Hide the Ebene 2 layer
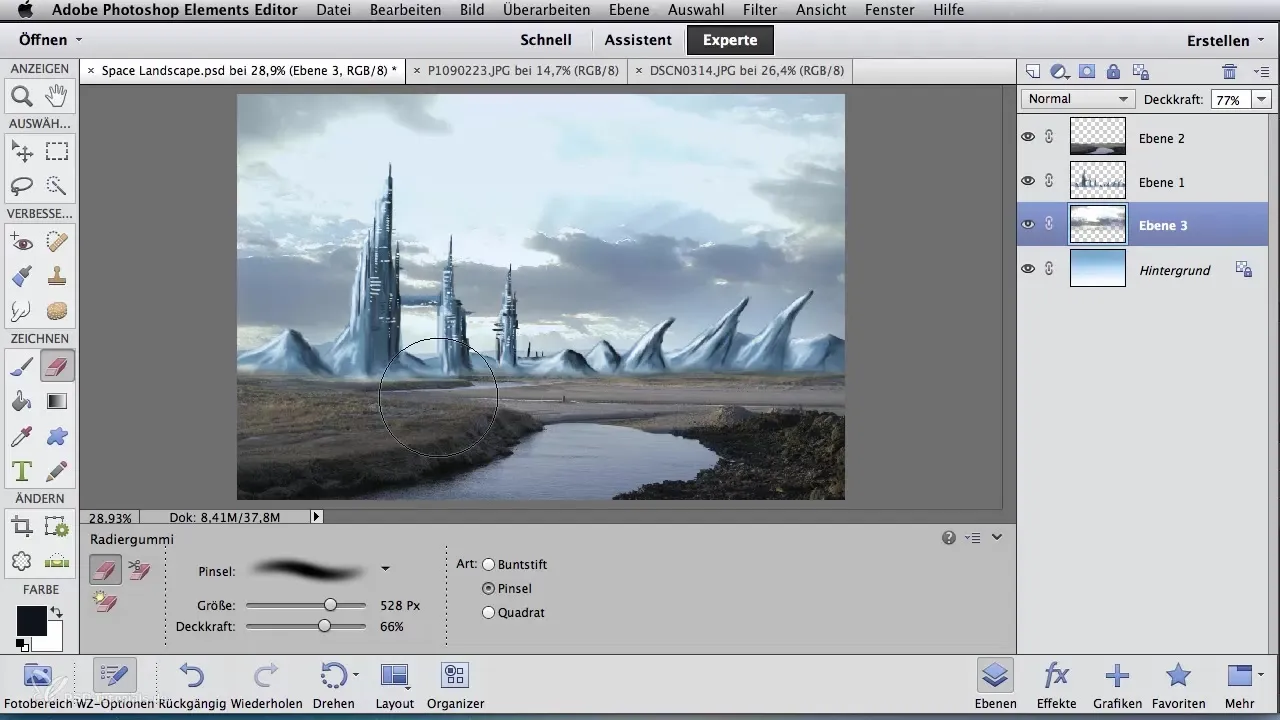Viewport: 1280px width, 720px height. coord(1028,138)
